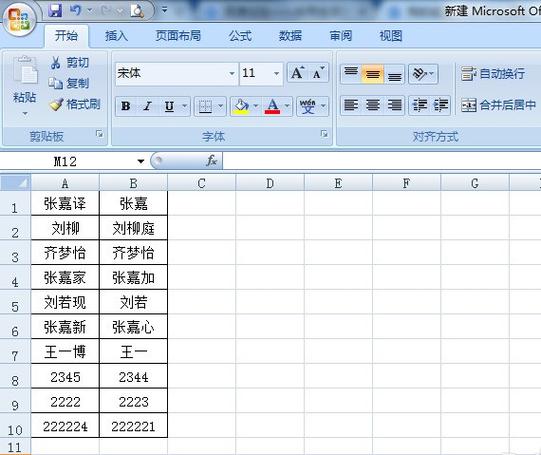Align text right

(x=394, y=105)
